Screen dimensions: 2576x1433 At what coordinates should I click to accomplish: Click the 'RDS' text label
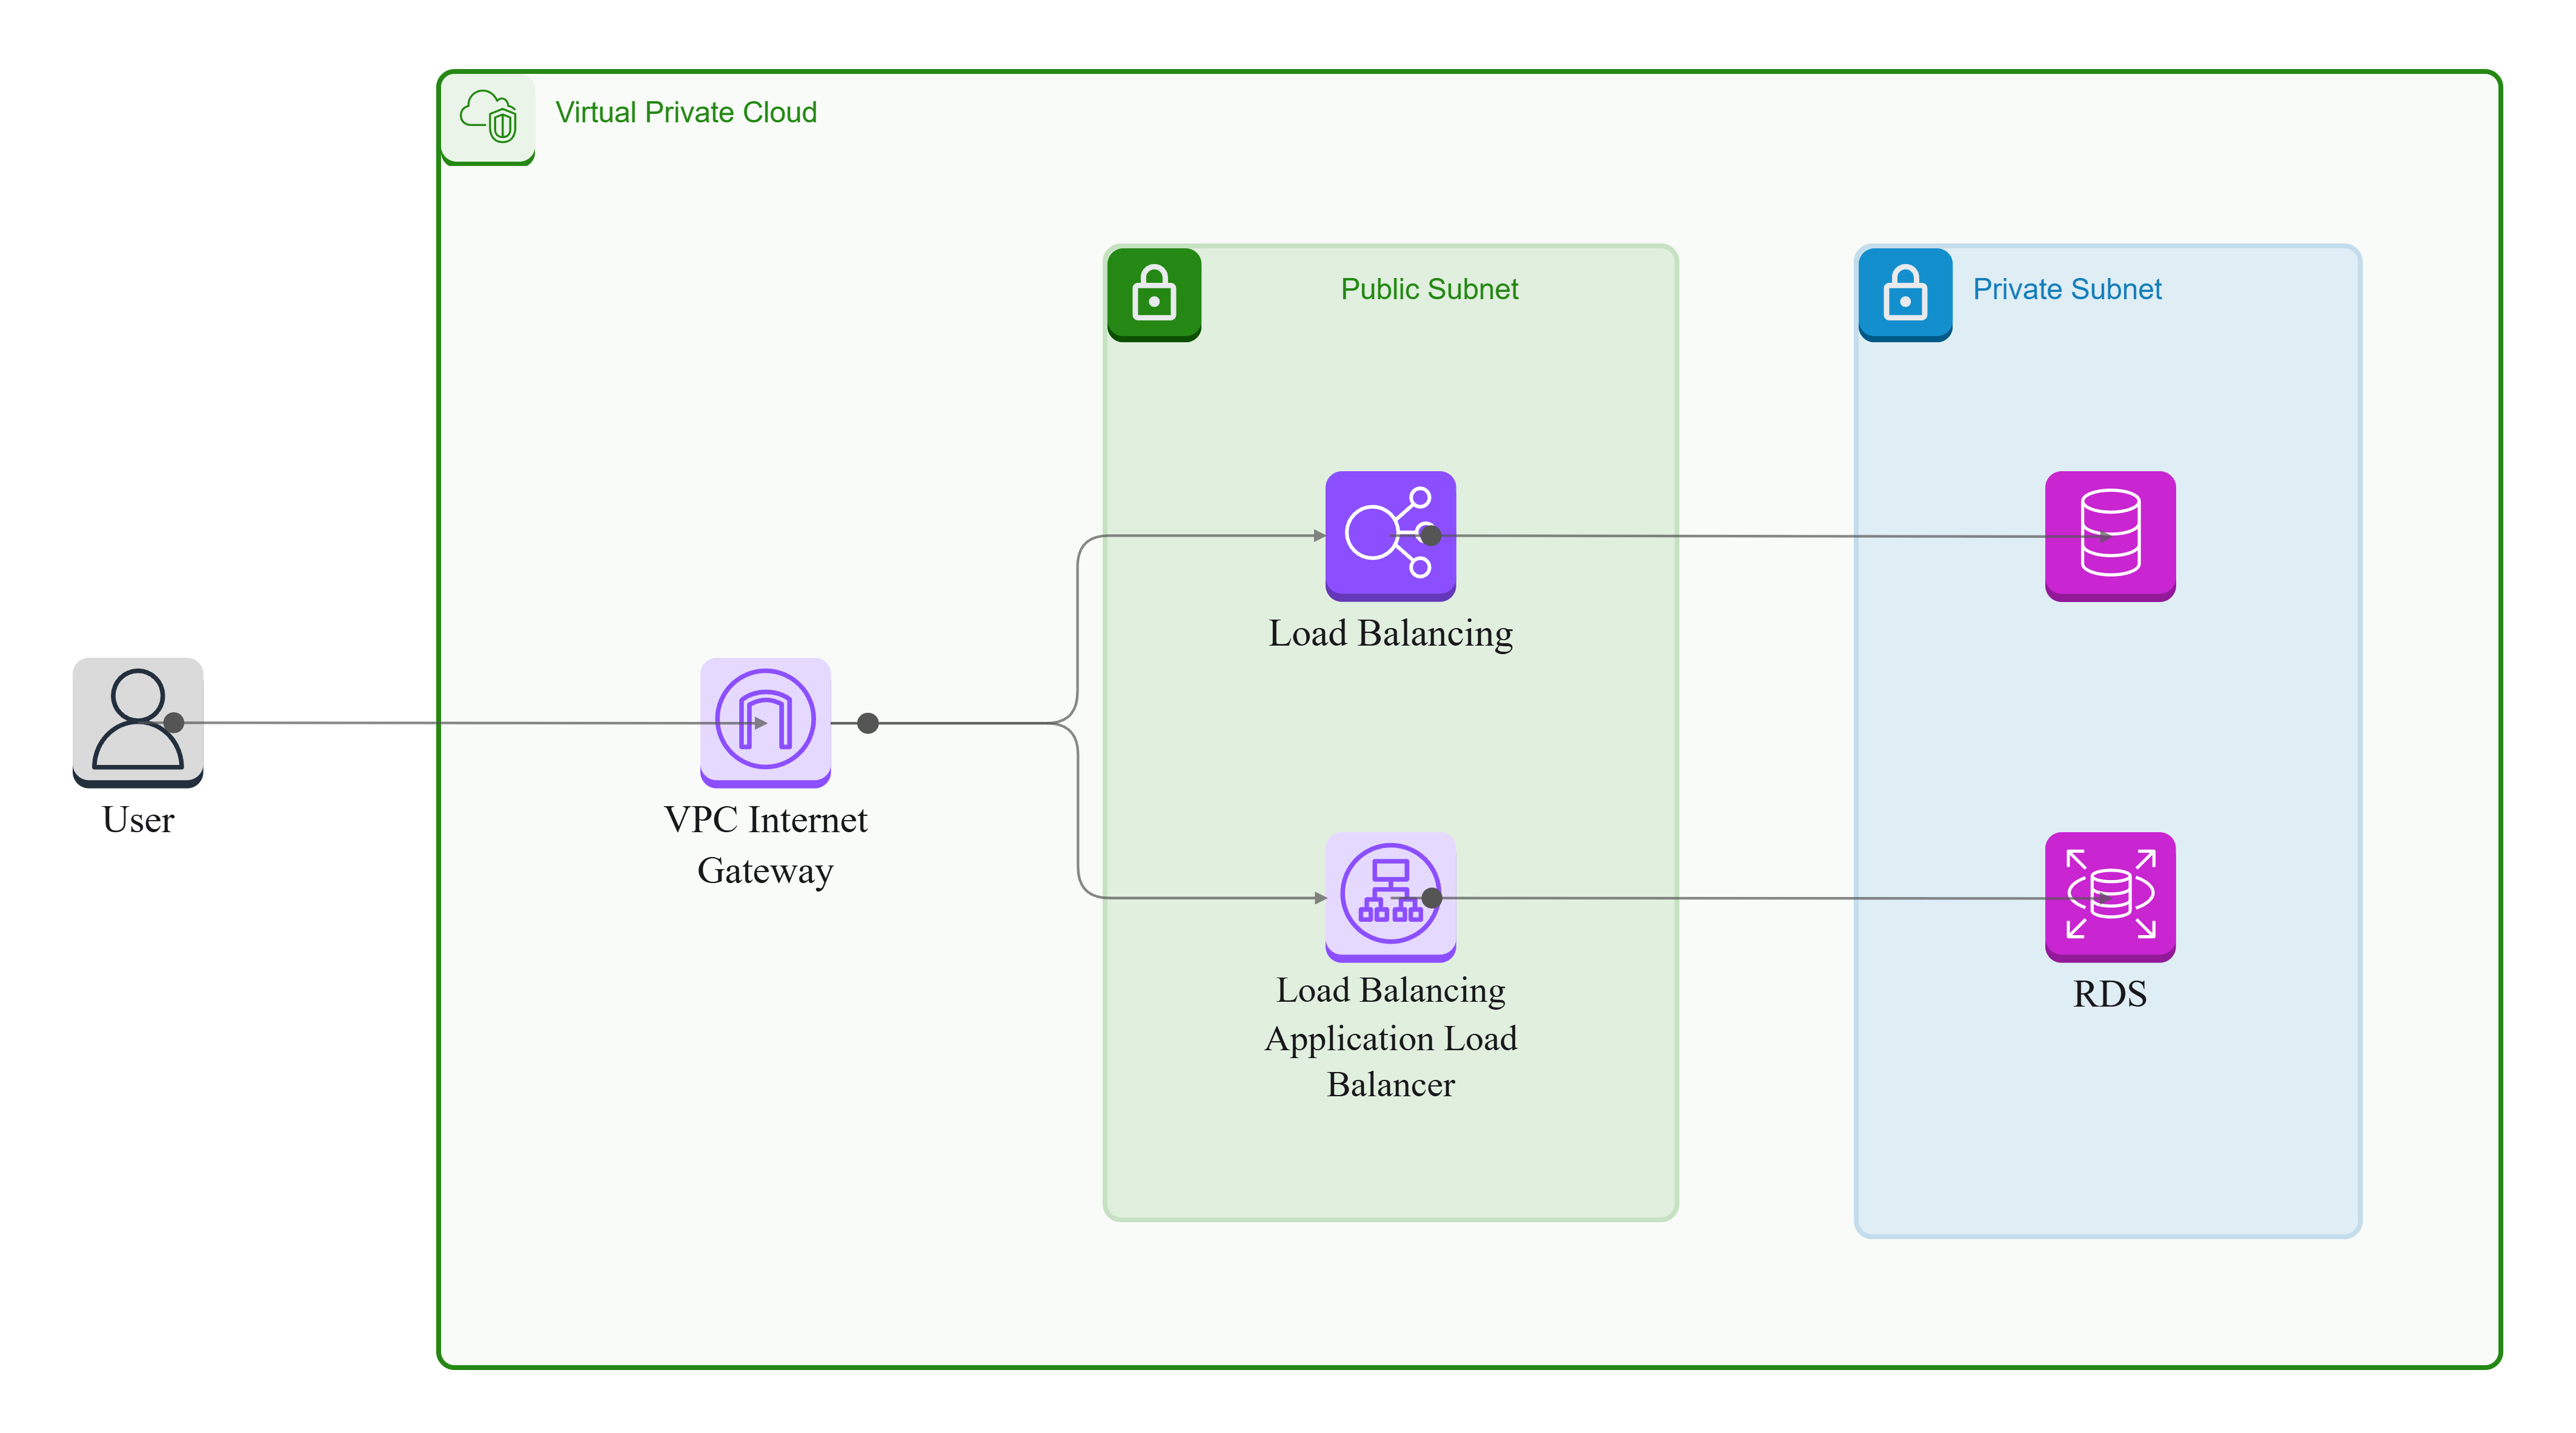[x=2110, y=994]
